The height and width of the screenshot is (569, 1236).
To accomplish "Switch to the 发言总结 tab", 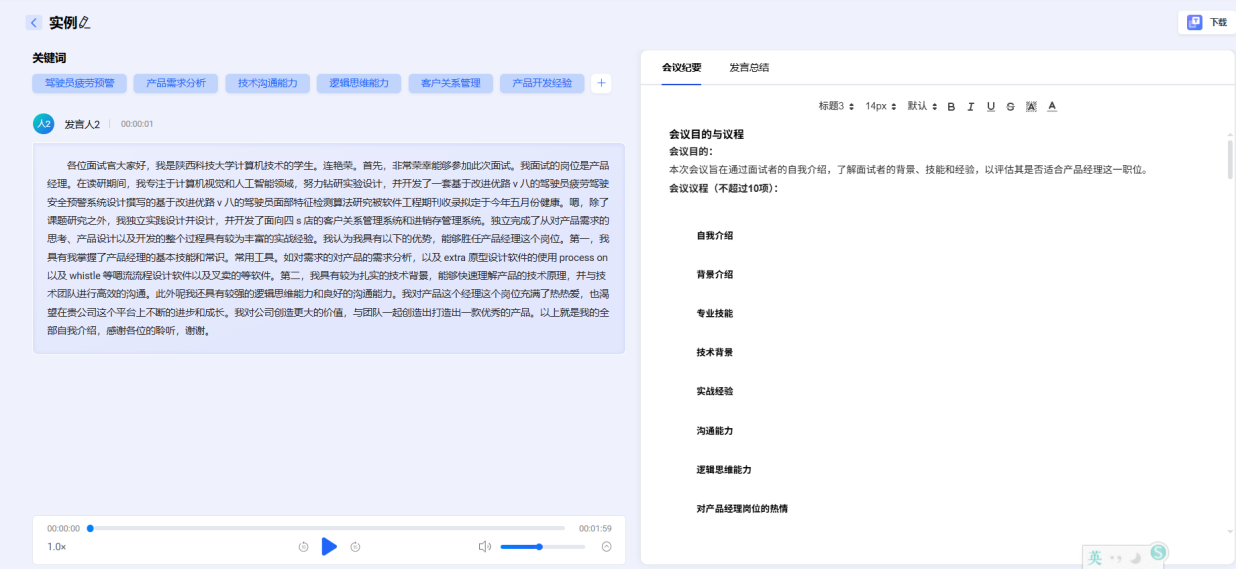I will click(x=749, y=68).
